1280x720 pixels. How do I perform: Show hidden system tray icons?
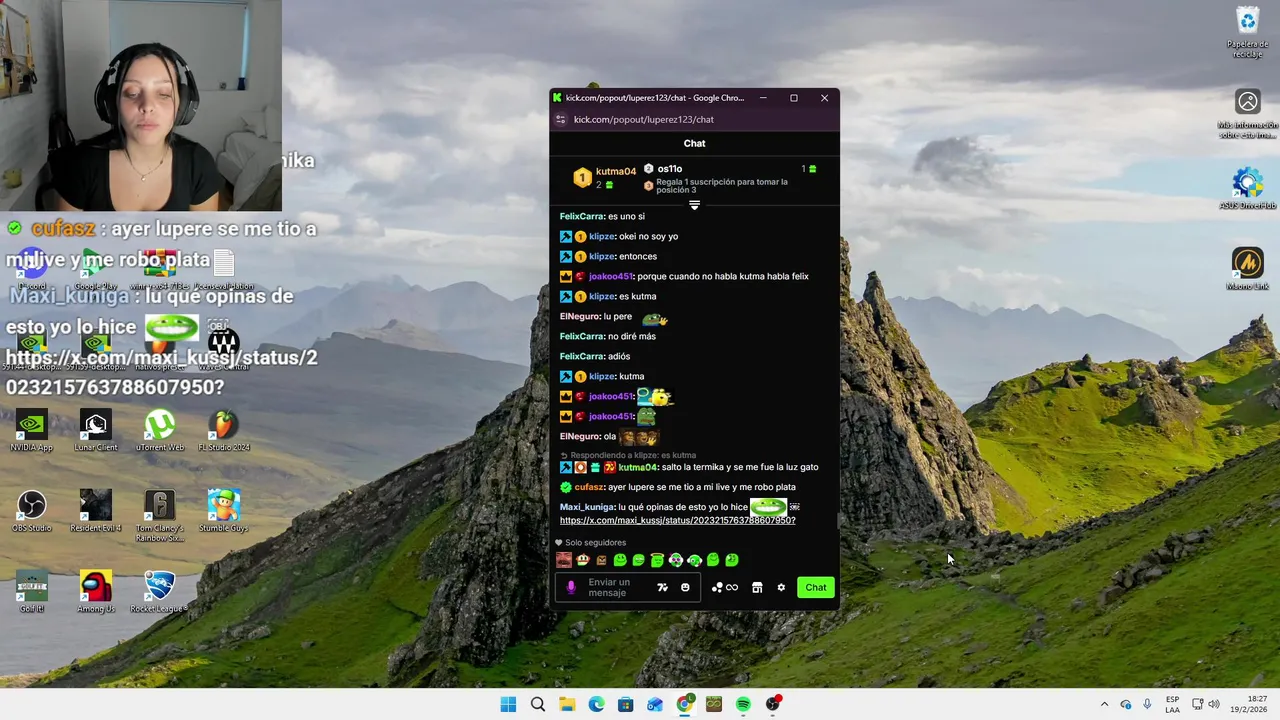[1104, 704]
